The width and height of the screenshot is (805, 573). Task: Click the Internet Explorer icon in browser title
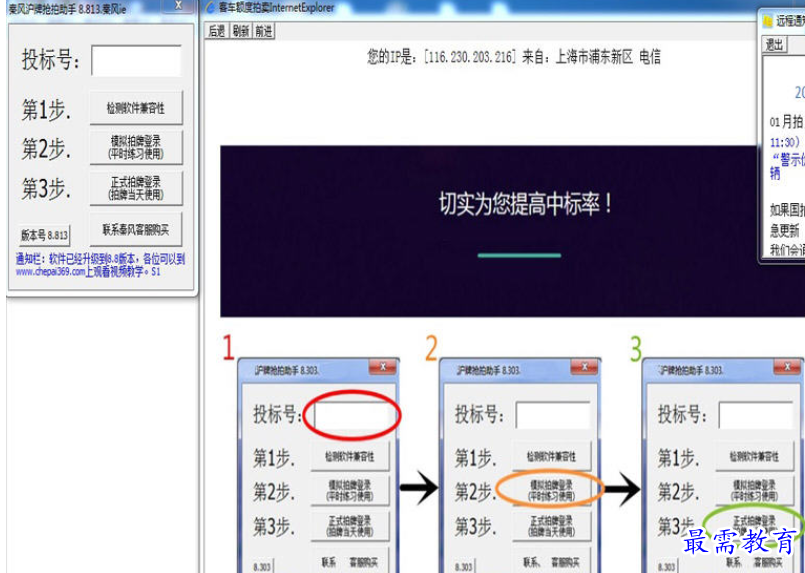pos(210,7)
